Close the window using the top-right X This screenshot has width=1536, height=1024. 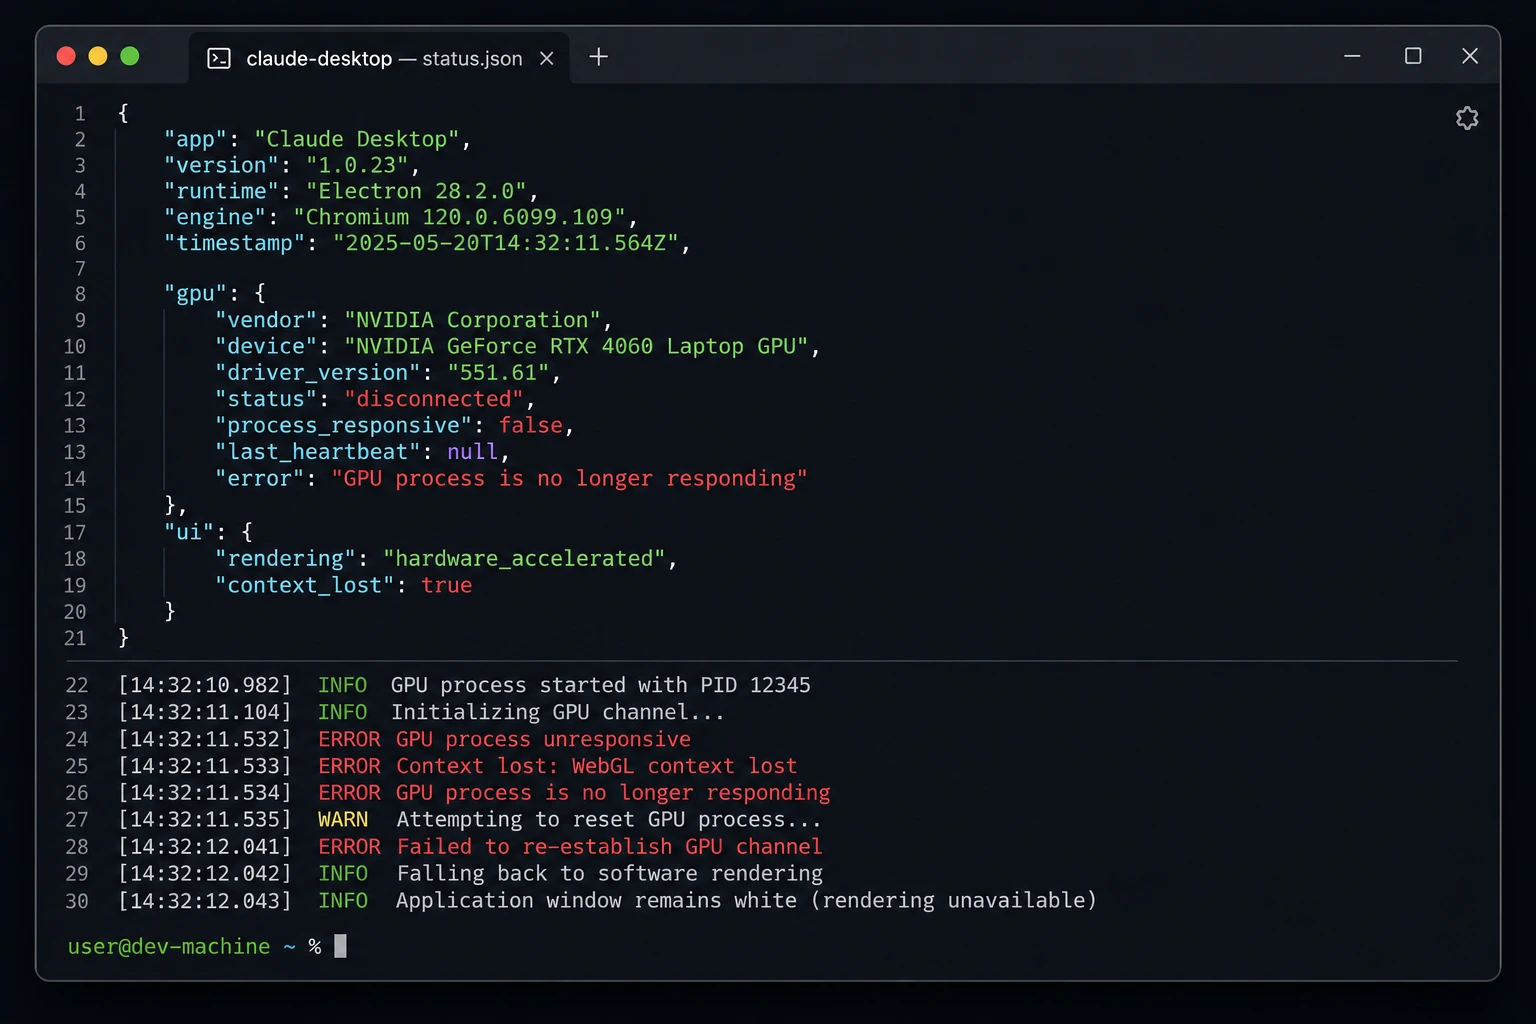[x=1470, y=56]
